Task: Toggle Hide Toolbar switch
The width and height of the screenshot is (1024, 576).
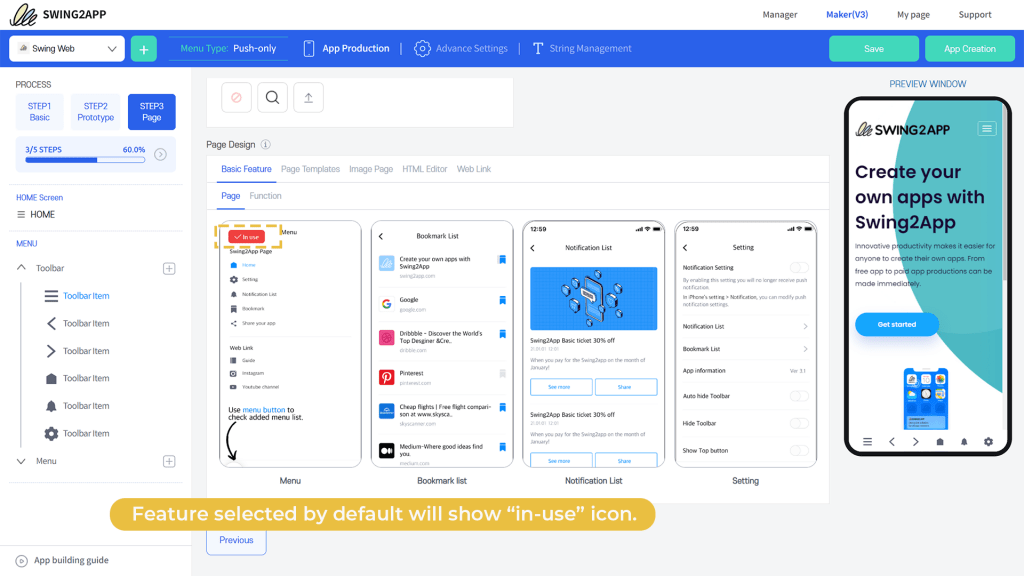Action: [x=799, y=423]
